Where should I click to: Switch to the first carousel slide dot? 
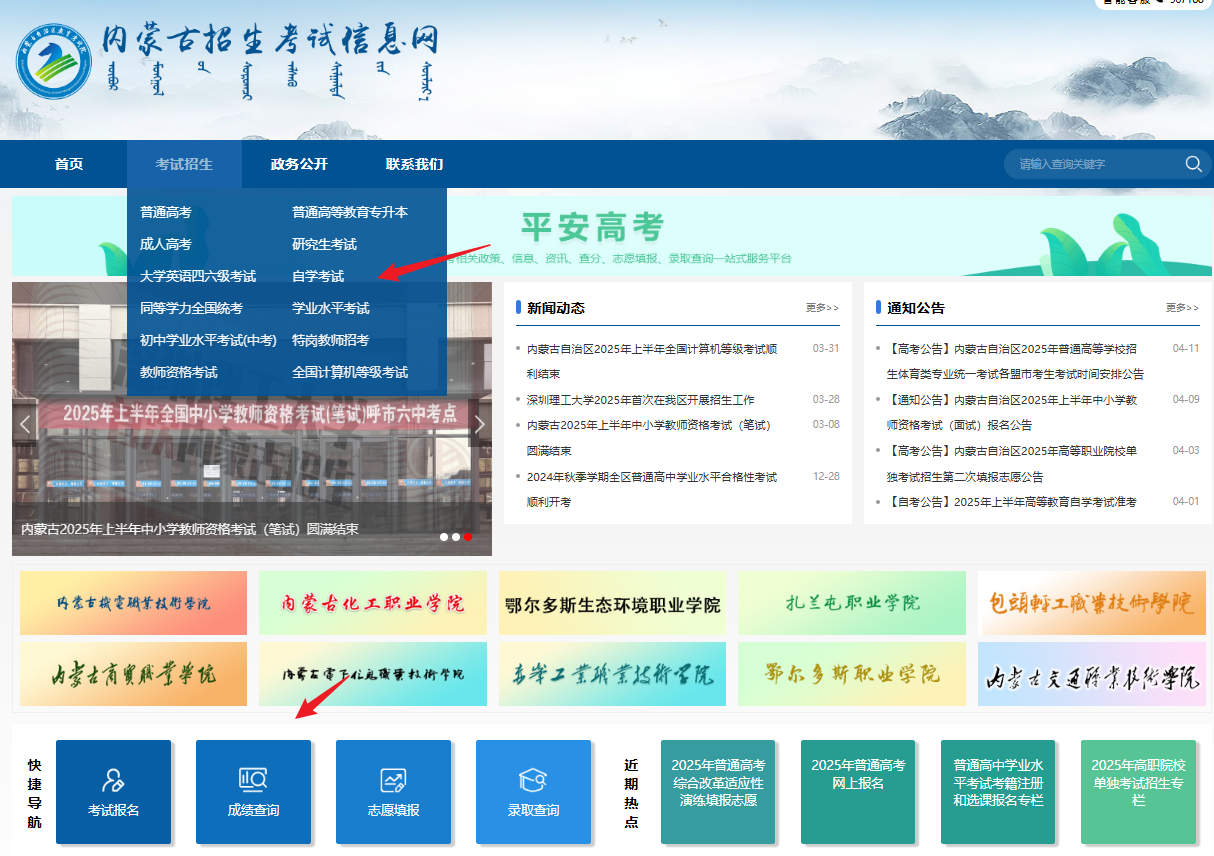(444, 537)
